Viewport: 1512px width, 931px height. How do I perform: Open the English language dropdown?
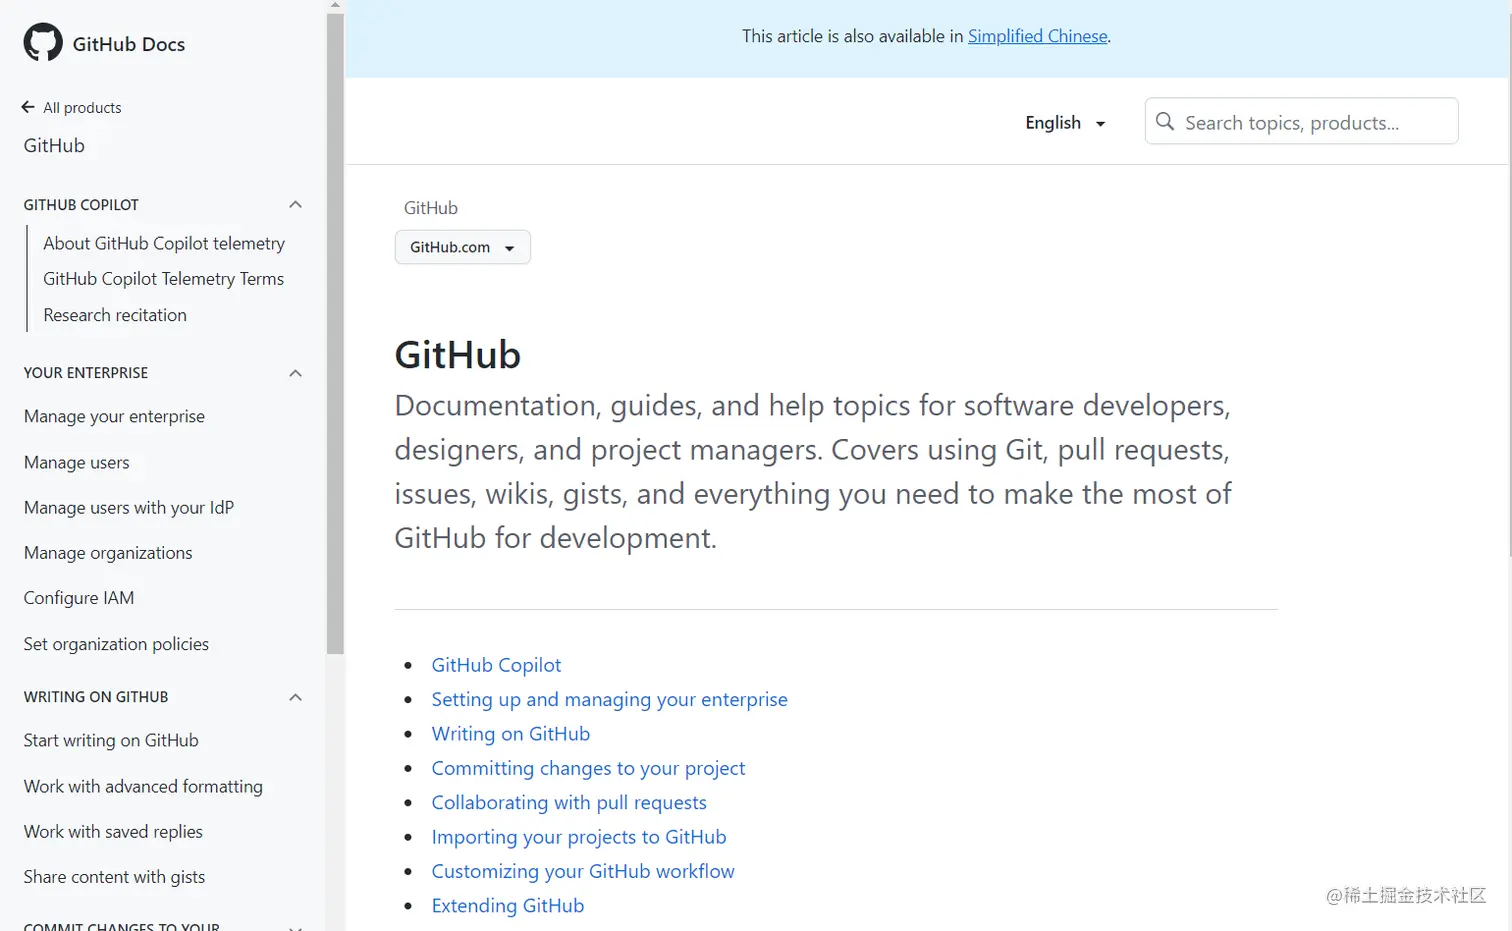1065,122
